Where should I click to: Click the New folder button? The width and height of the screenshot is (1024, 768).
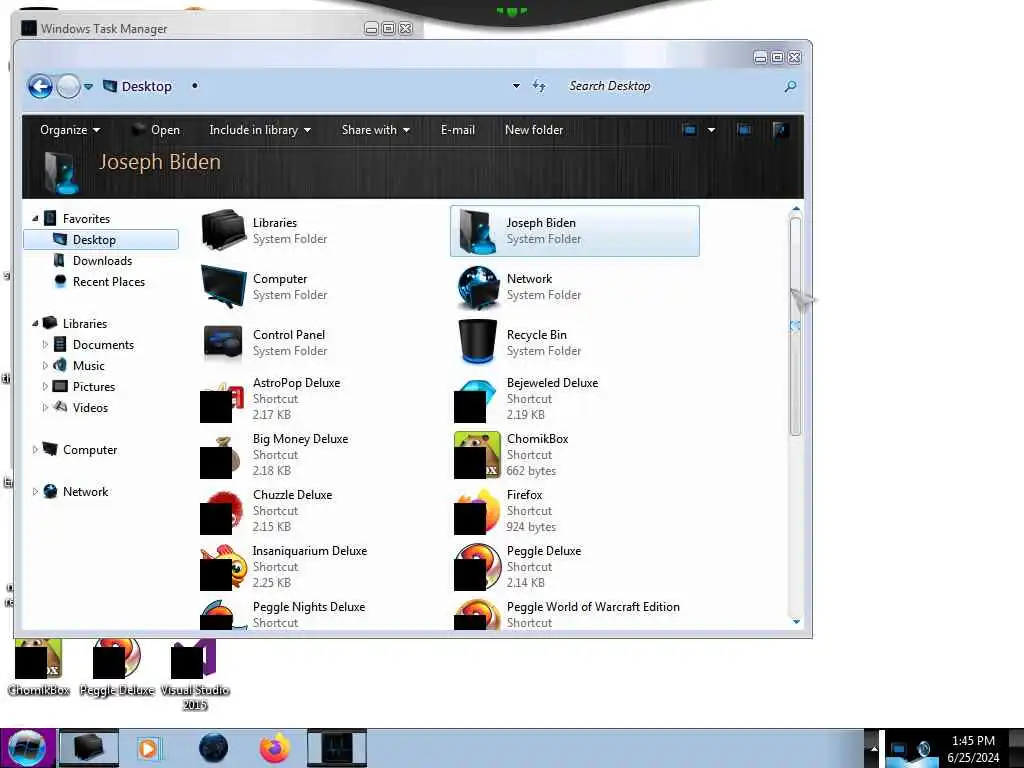pos(534,129)
